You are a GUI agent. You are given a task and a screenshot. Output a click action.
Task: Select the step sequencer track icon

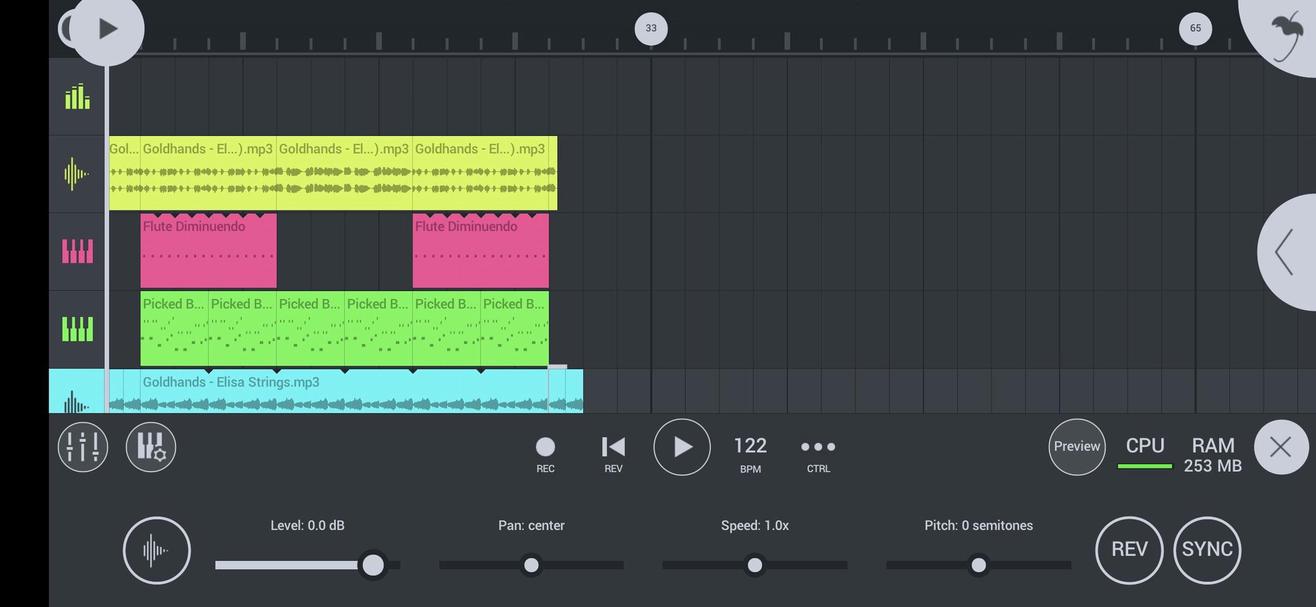[76, 96]
